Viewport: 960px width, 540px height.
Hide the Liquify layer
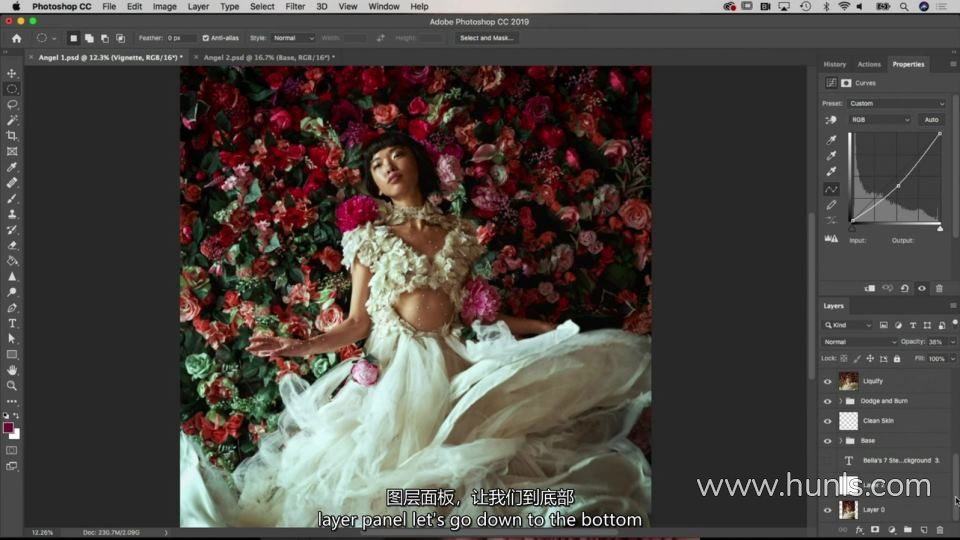pos(827,381)
